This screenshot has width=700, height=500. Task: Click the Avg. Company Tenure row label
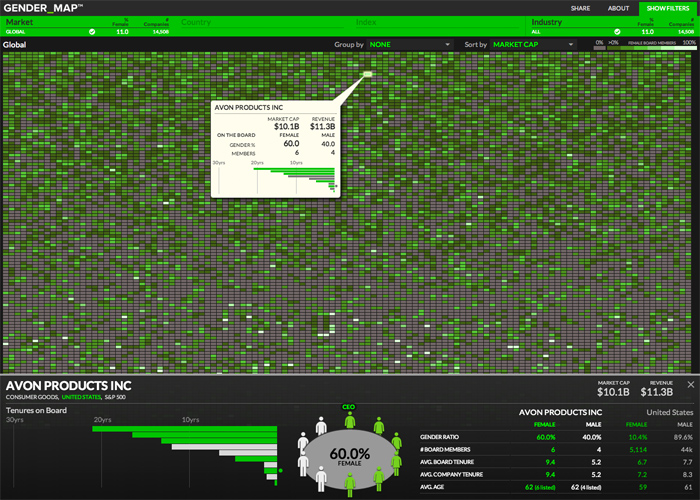pos(451,475)
